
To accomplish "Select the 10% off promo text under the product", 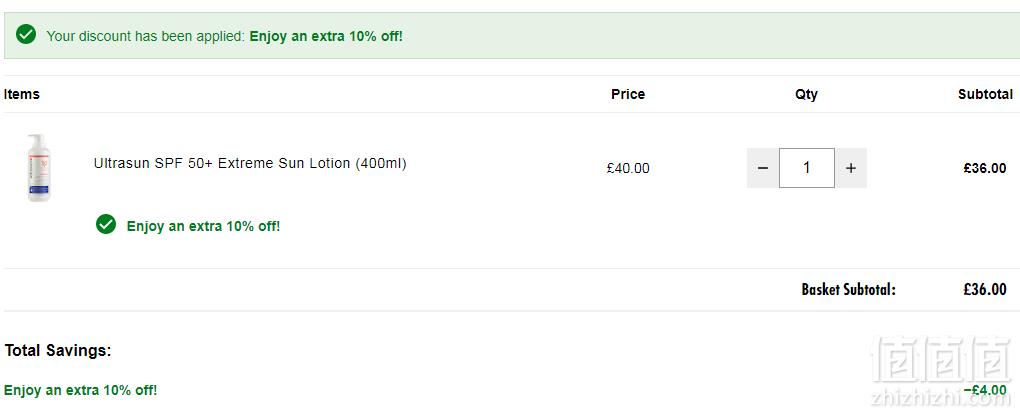I will 204,226.
